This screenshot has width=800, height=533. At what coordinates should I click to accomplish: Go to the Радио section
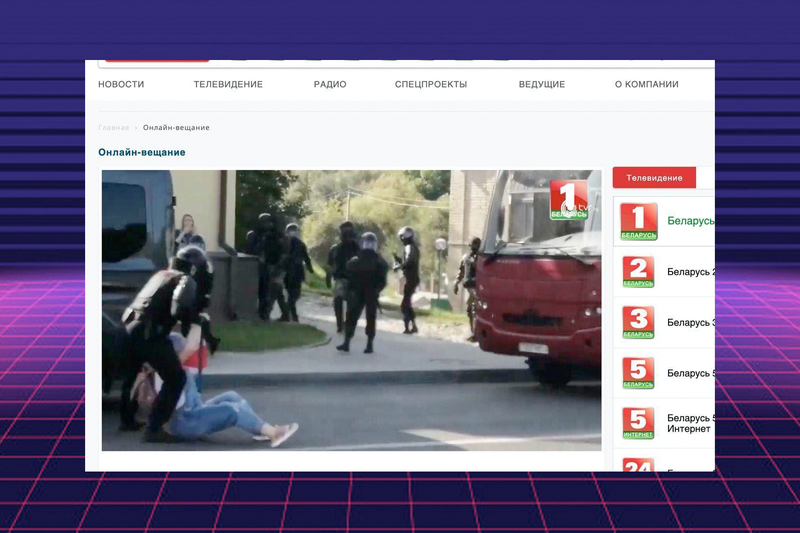[330, 85]
